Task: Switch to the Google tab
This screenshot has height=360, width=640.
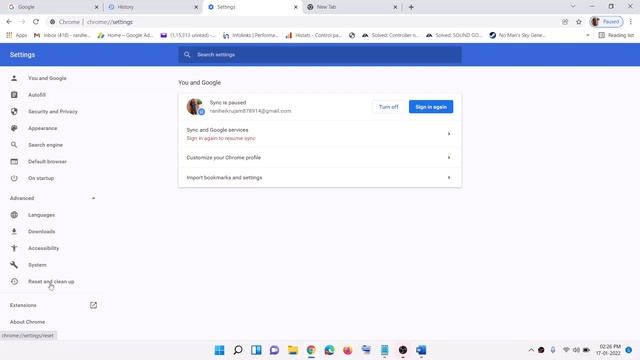Action: 52,7
